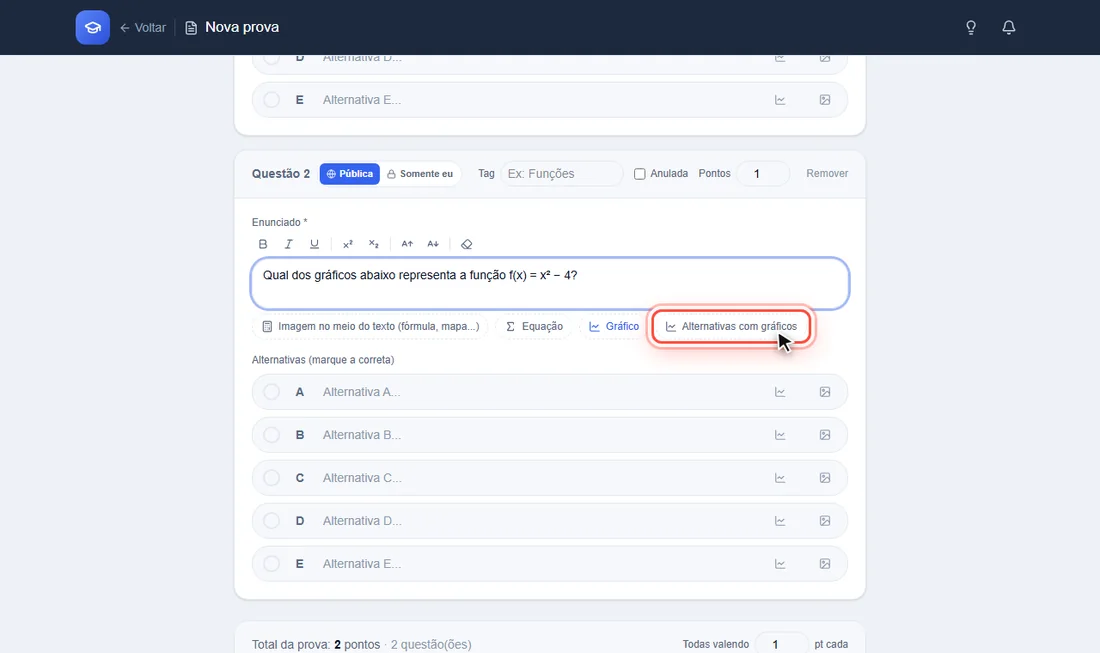Insert a Gráfico in the statement
This screenshot has width=1100, height=653.
614,327
